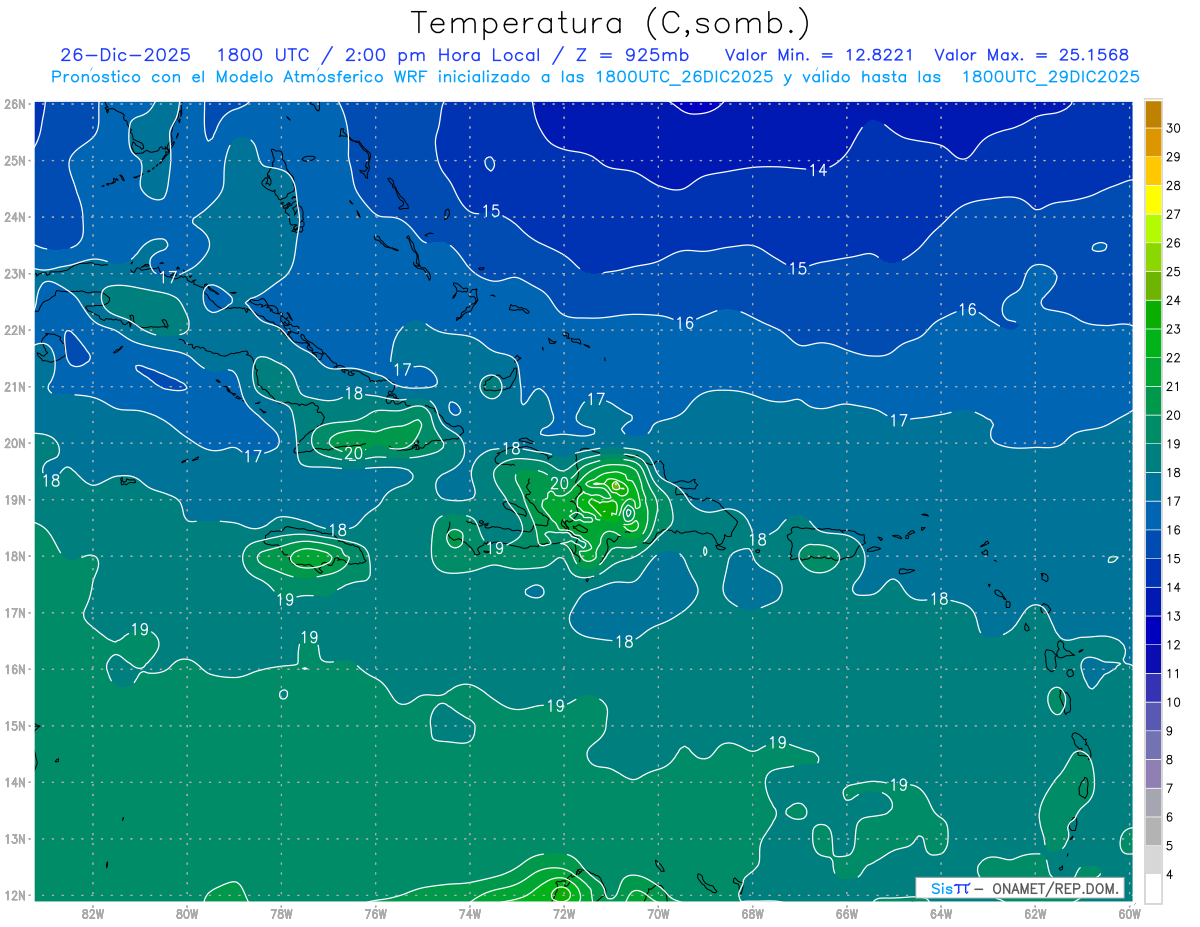This screenshot has width=1200, height=927.
Task: Click the "80W" longitude label
Action: 187,913
